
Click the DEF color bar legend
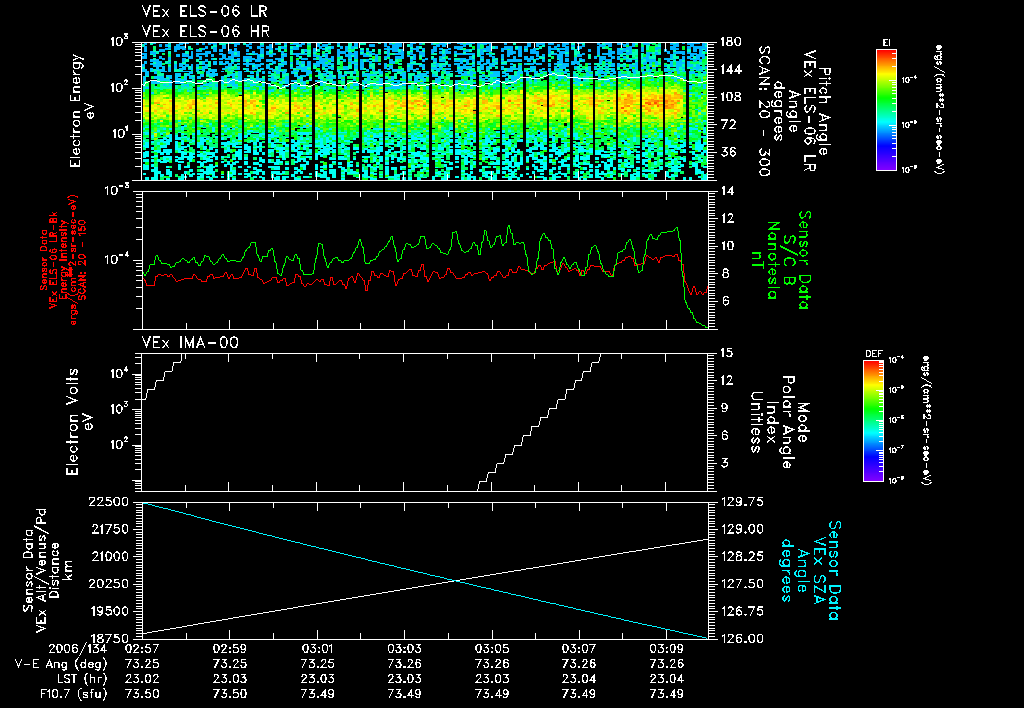point(873,421)
